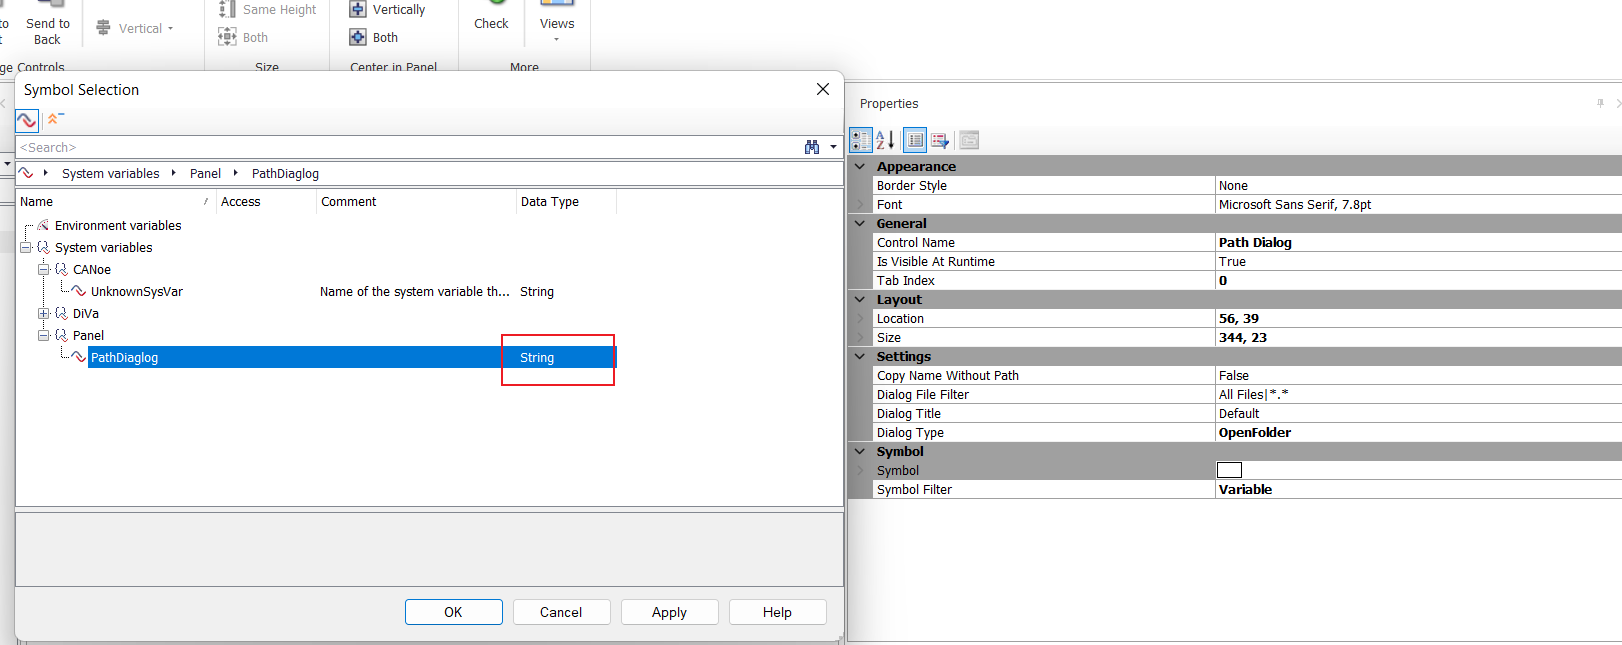This screenshot has height=645, width=1622.
Task: Click Apply in the Symbol Selection dialog
Action: click(x=669, y=612)
